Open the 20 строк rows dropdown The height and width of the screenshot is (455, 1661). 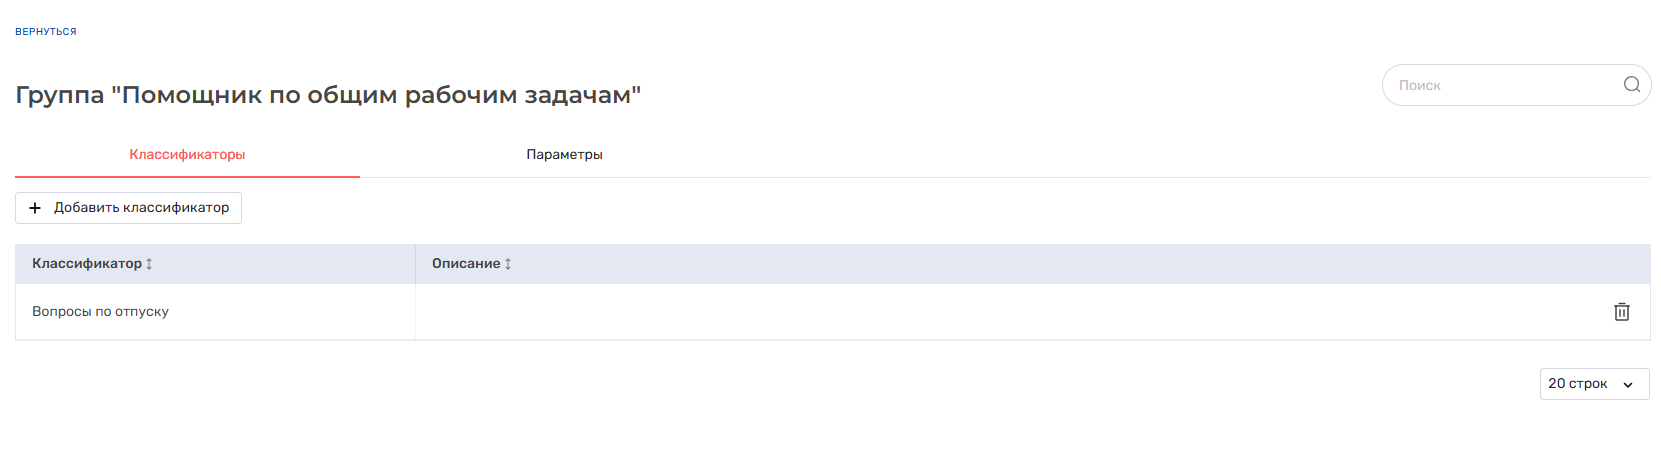click(1594, 384)
